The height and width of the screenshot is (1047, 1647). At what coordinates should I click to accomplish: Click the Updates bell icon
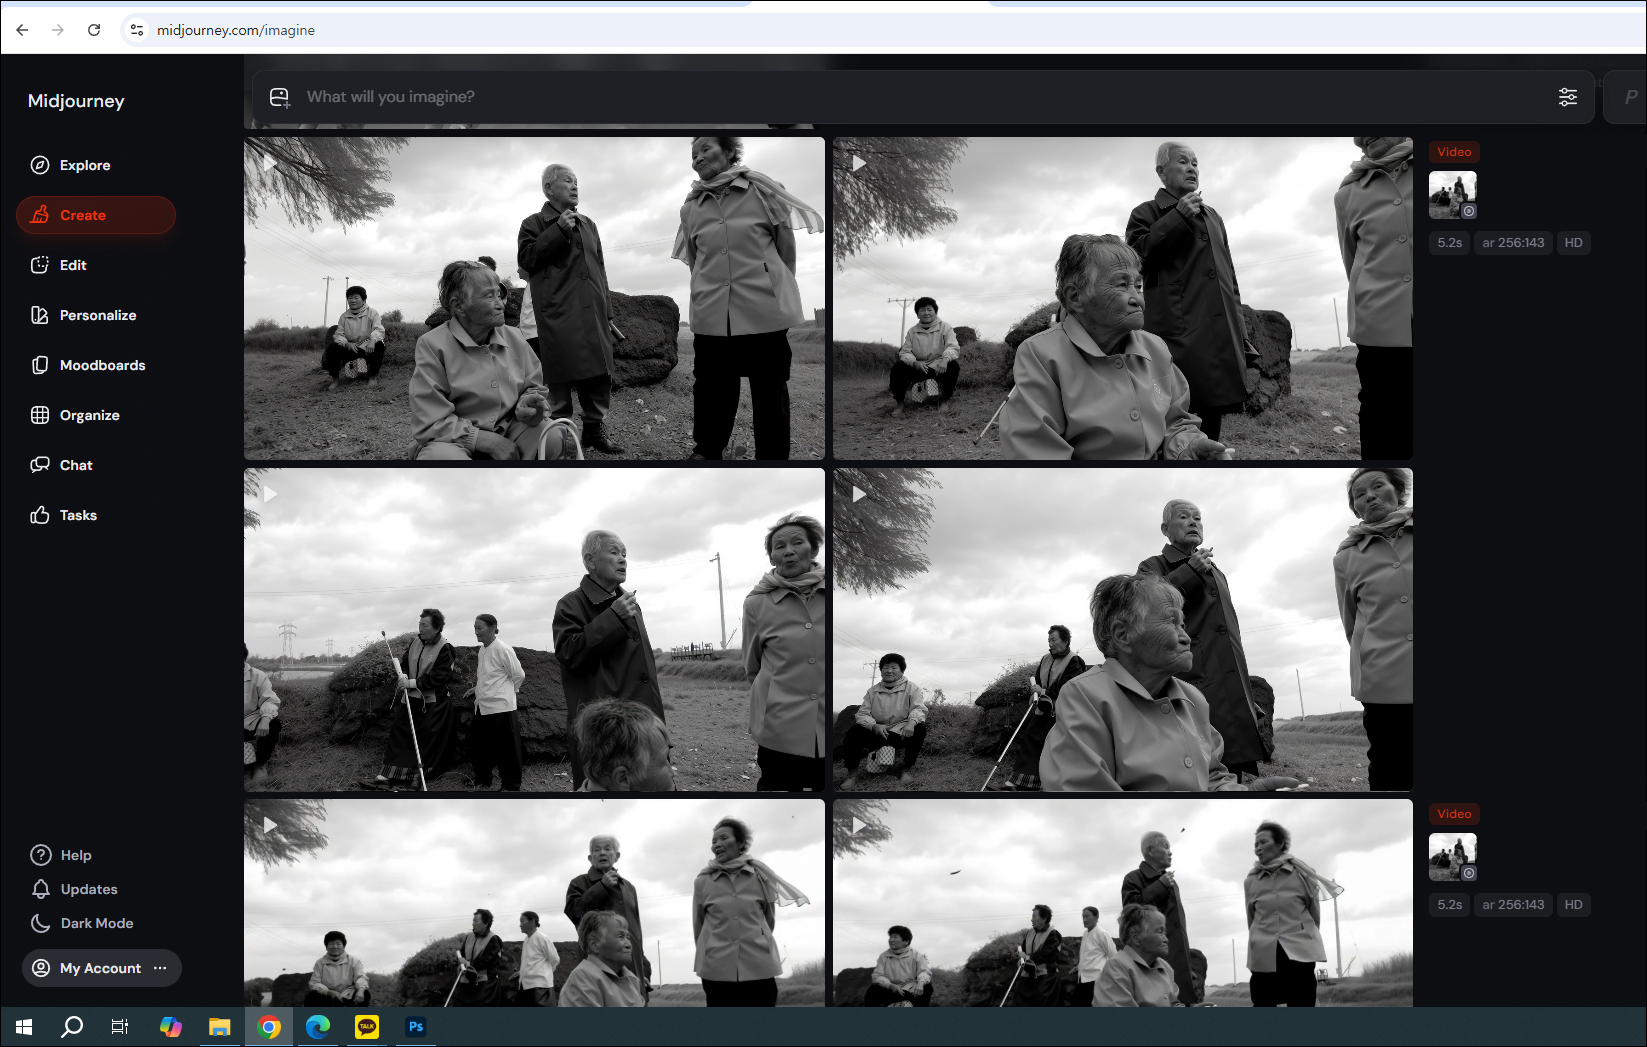pyautogui.click(x=41, y=889)
